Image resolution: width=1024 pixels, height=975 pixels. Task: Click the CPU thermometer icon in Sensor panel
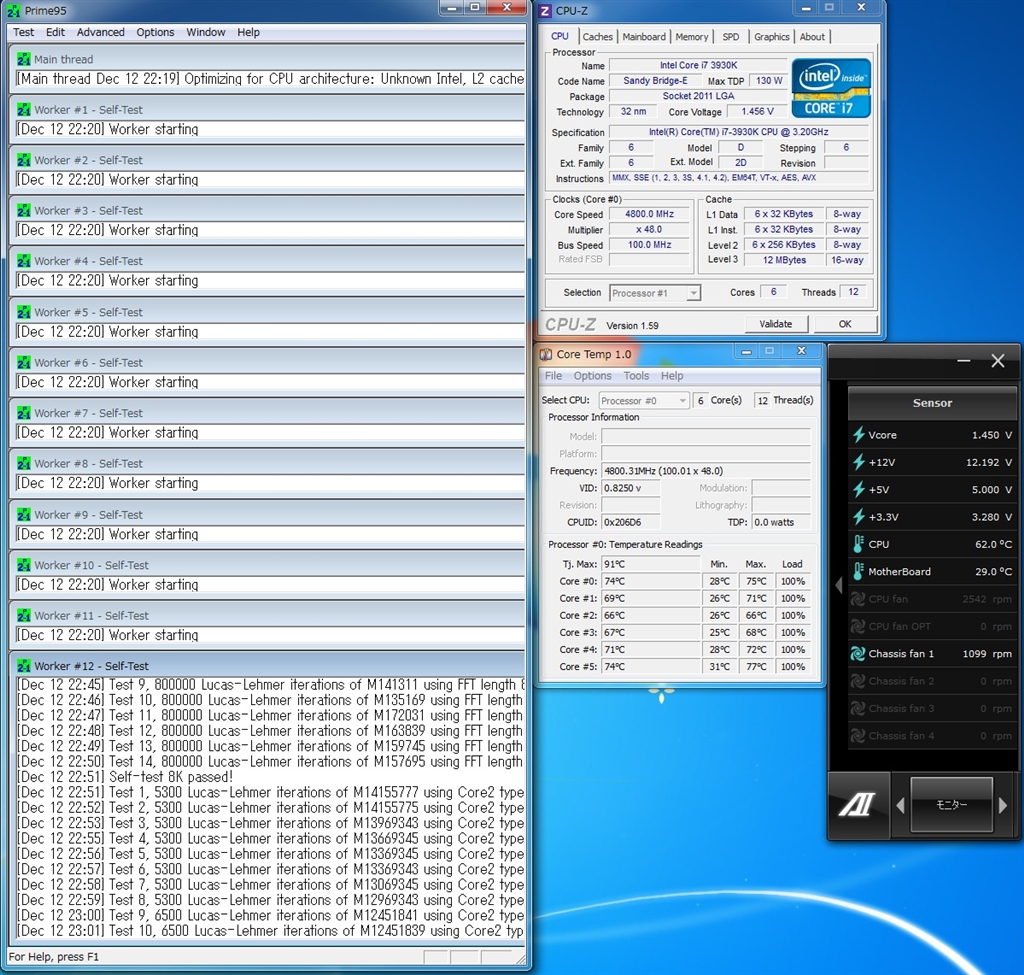click(858, 544)
